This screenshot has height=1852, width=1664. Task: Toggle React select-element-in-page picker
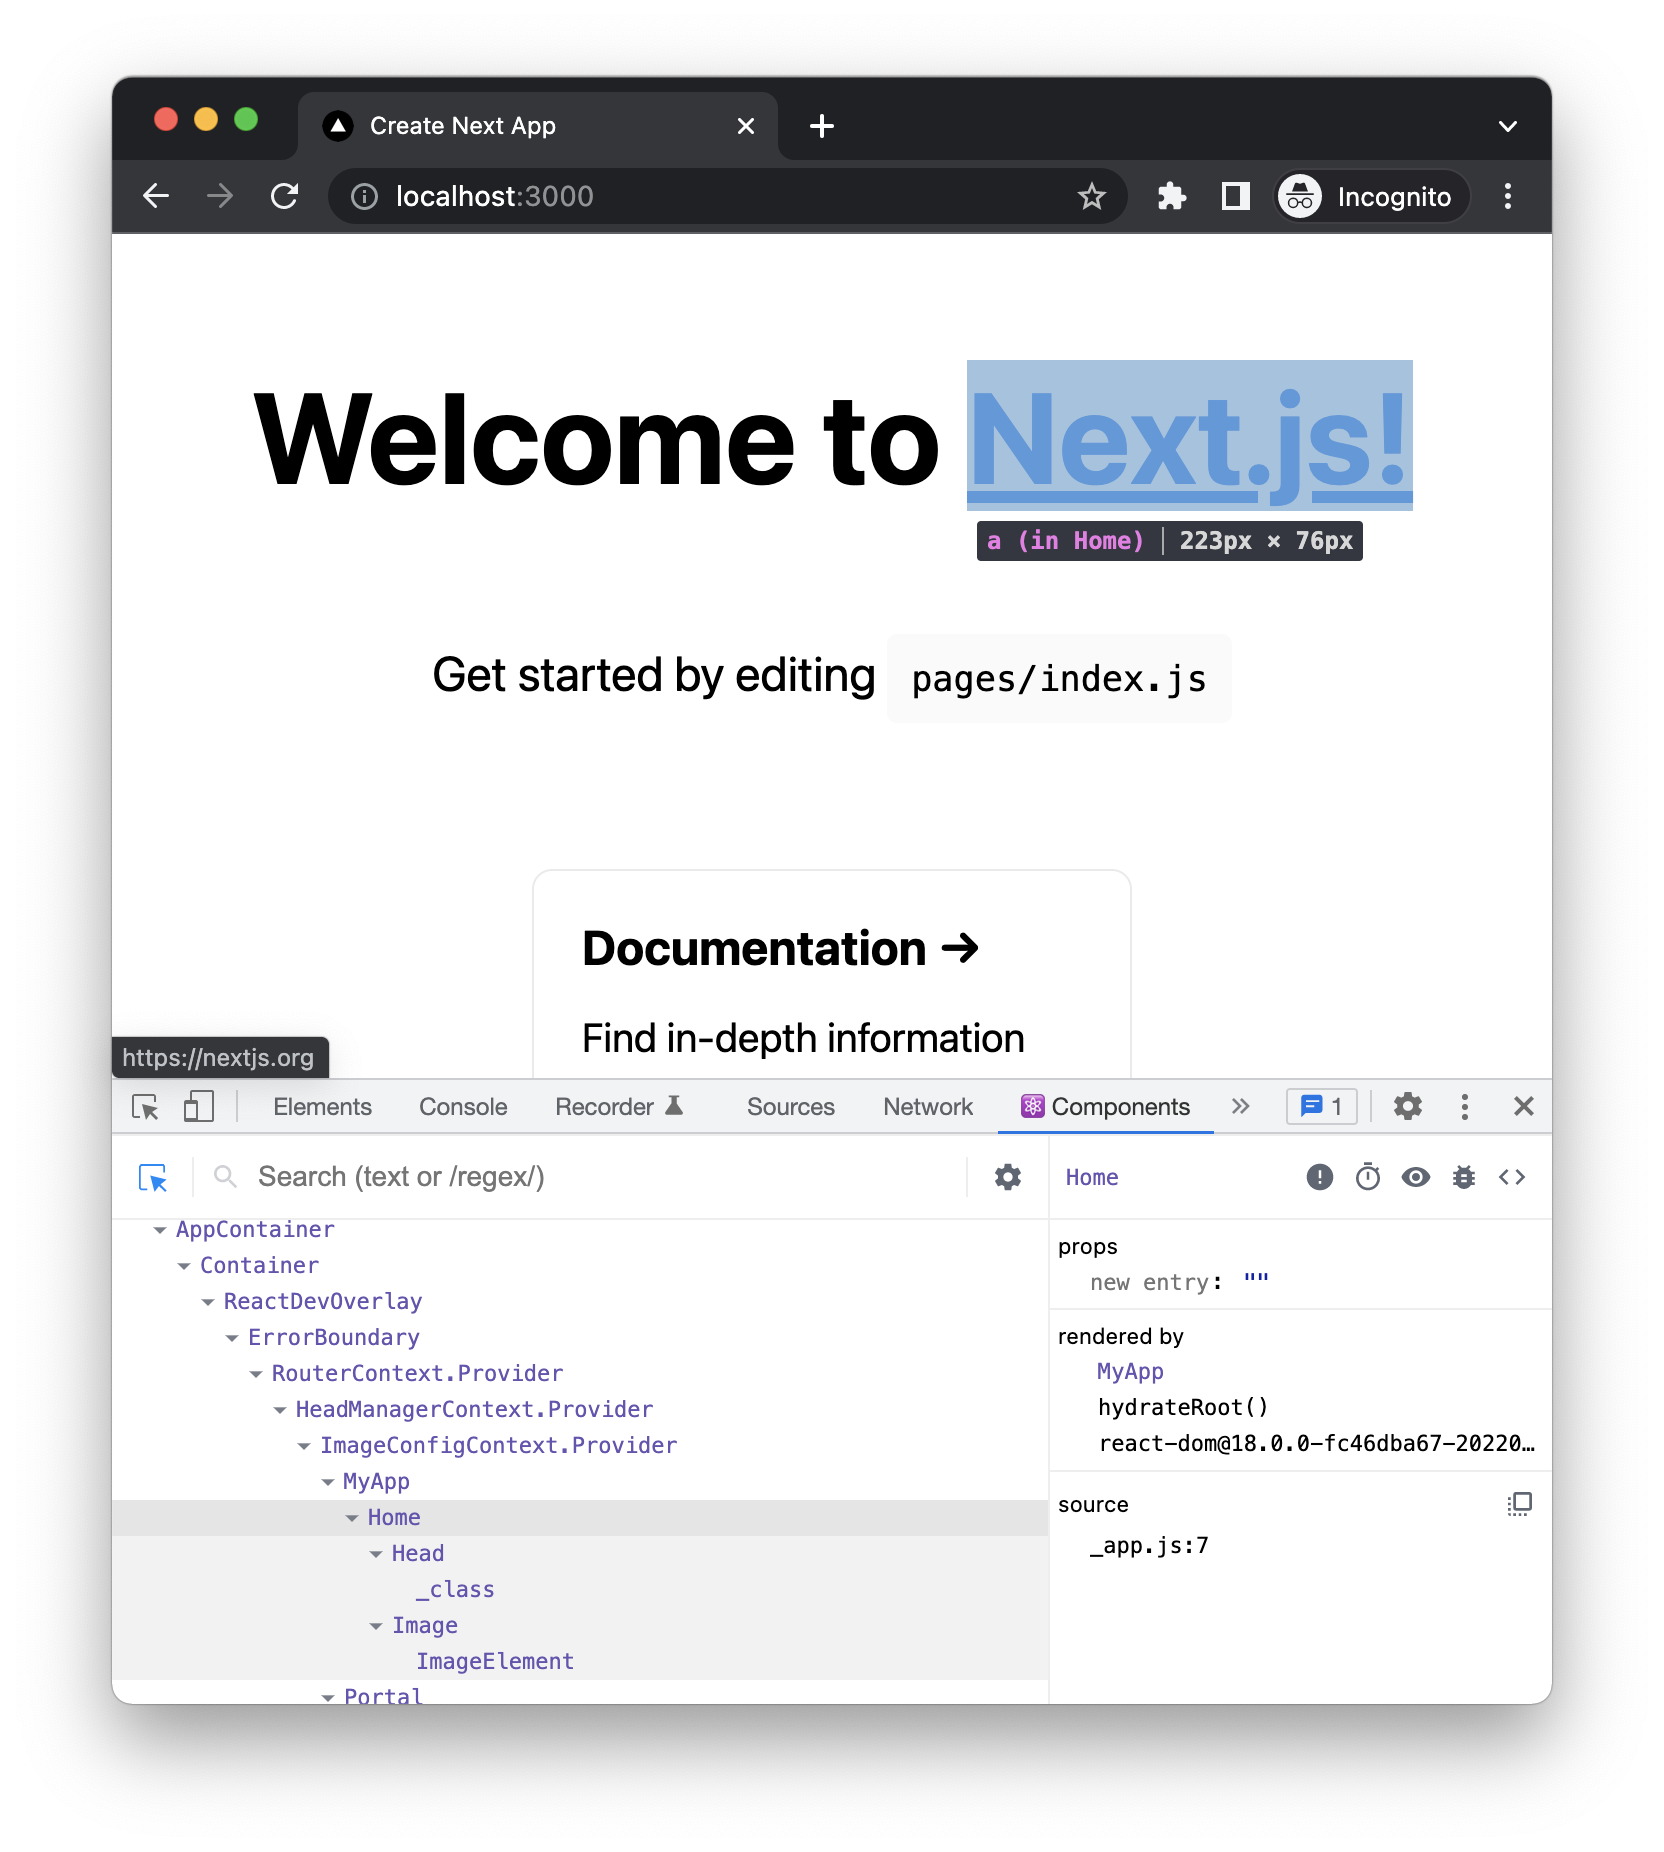[x=153, y=1178]
